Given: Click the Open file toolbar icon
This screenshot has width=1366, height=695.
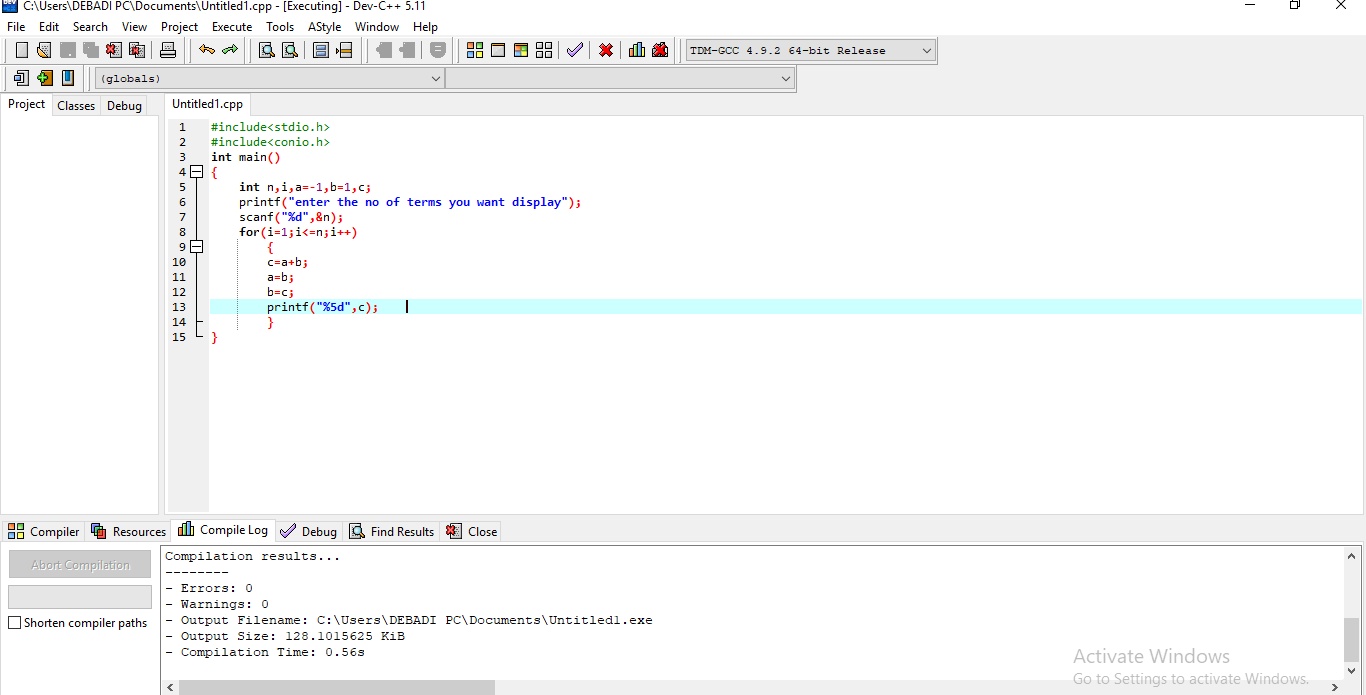Looking at the screenshot, I should click(x=44, y=50).
